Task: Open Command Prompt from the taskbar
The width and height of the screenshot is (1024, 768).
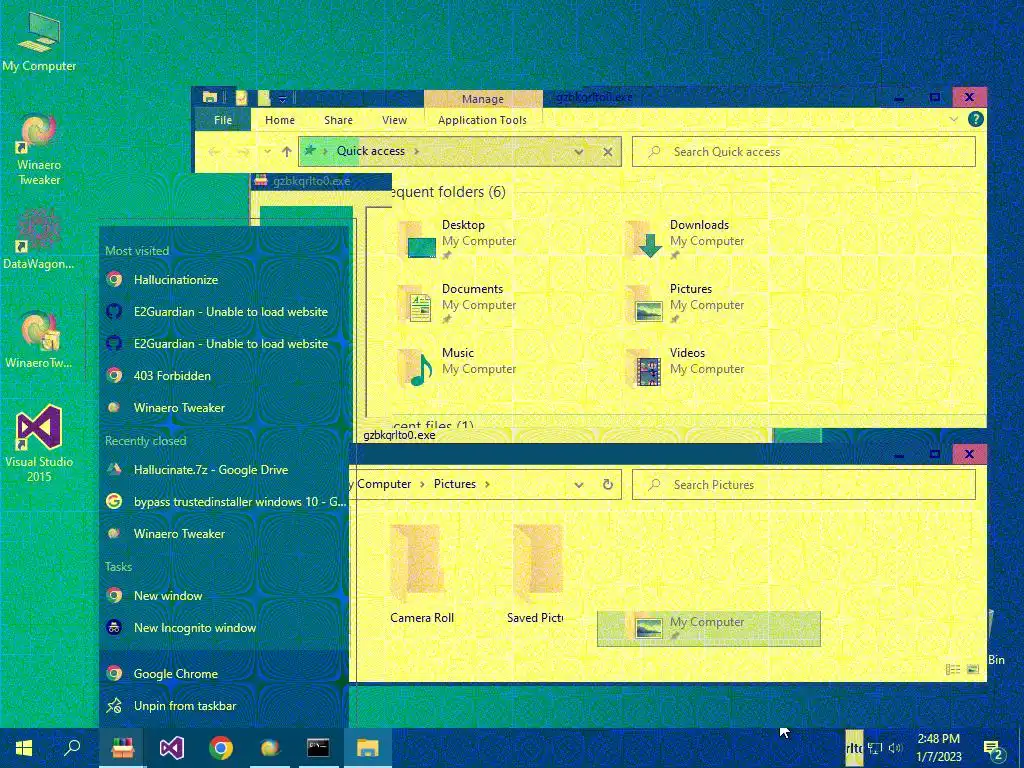Action: tap(318, 748)
